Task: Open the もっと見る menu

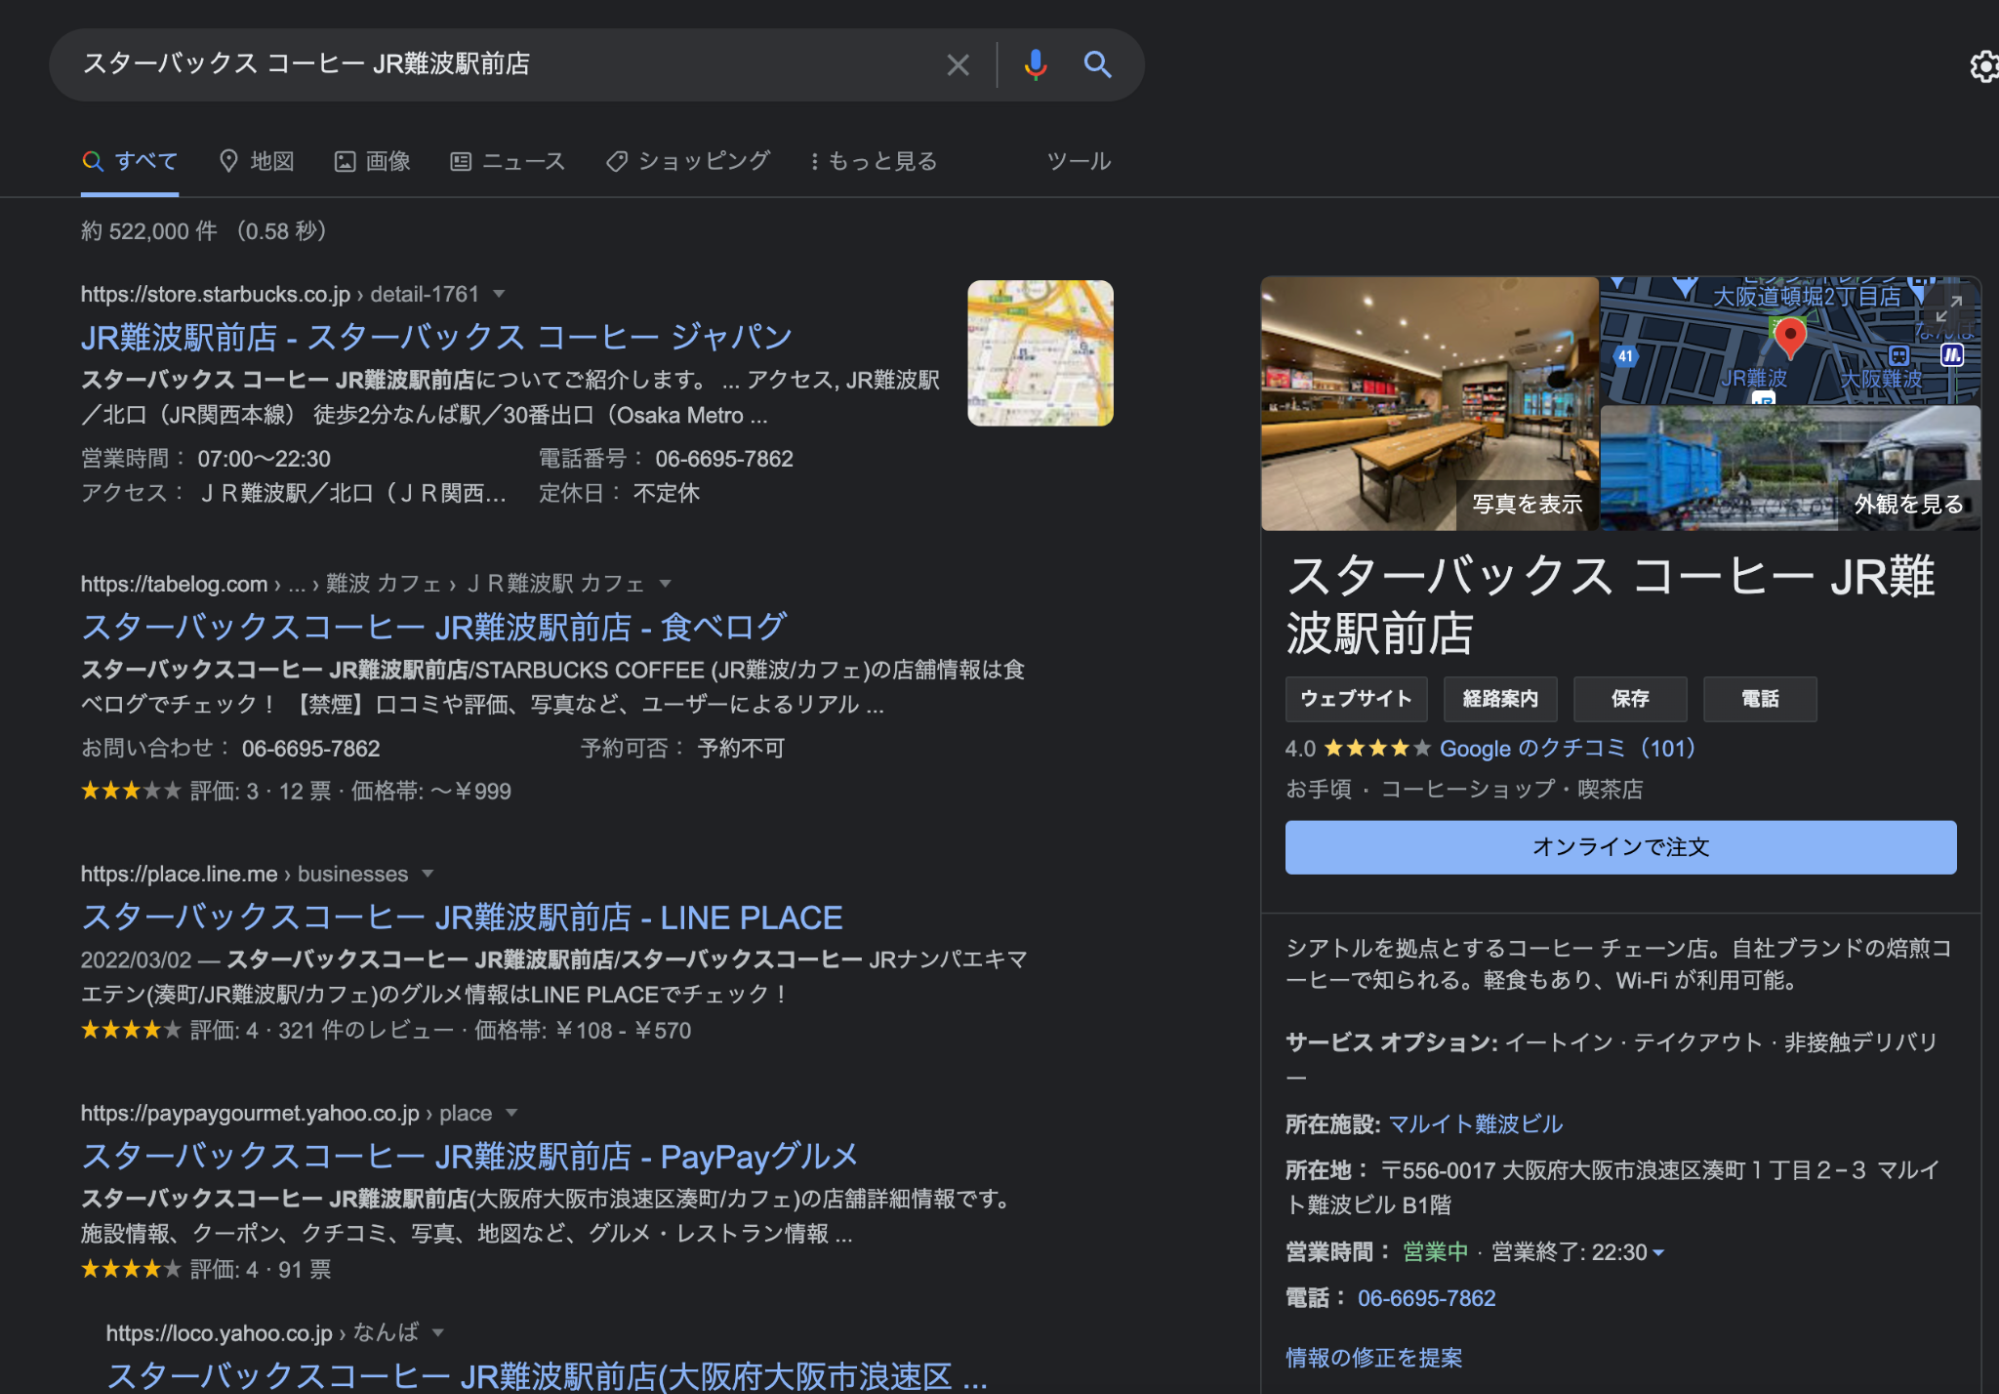Action: [874, 161]
